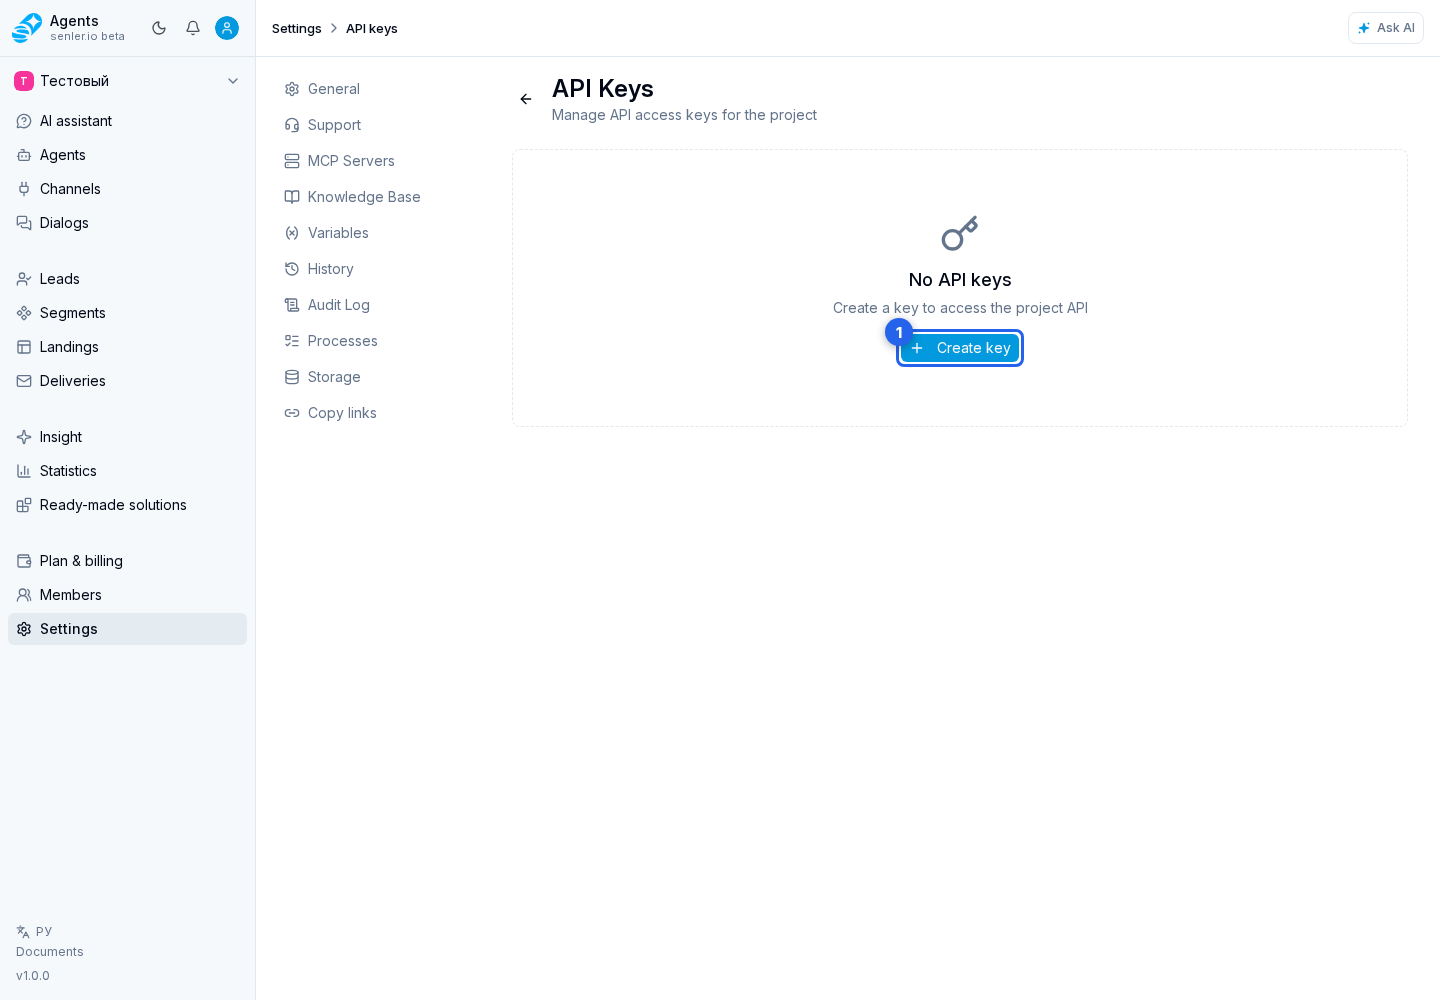Click the Plan & billing wallet icon
The image size is (1440, 1000).
pos(24,561)
